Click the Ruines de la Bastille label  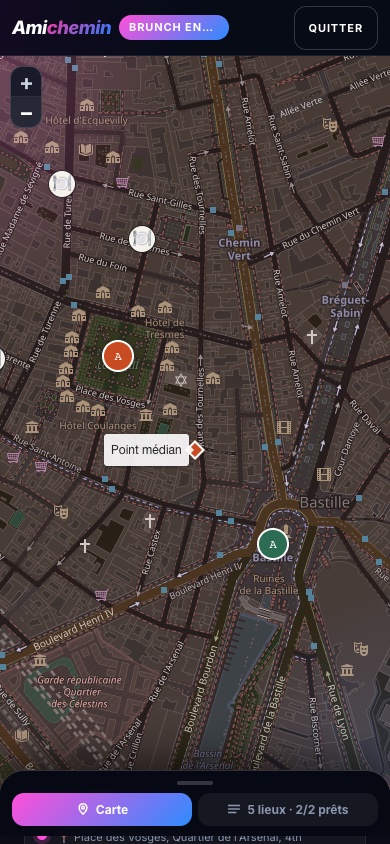(268, 585)
